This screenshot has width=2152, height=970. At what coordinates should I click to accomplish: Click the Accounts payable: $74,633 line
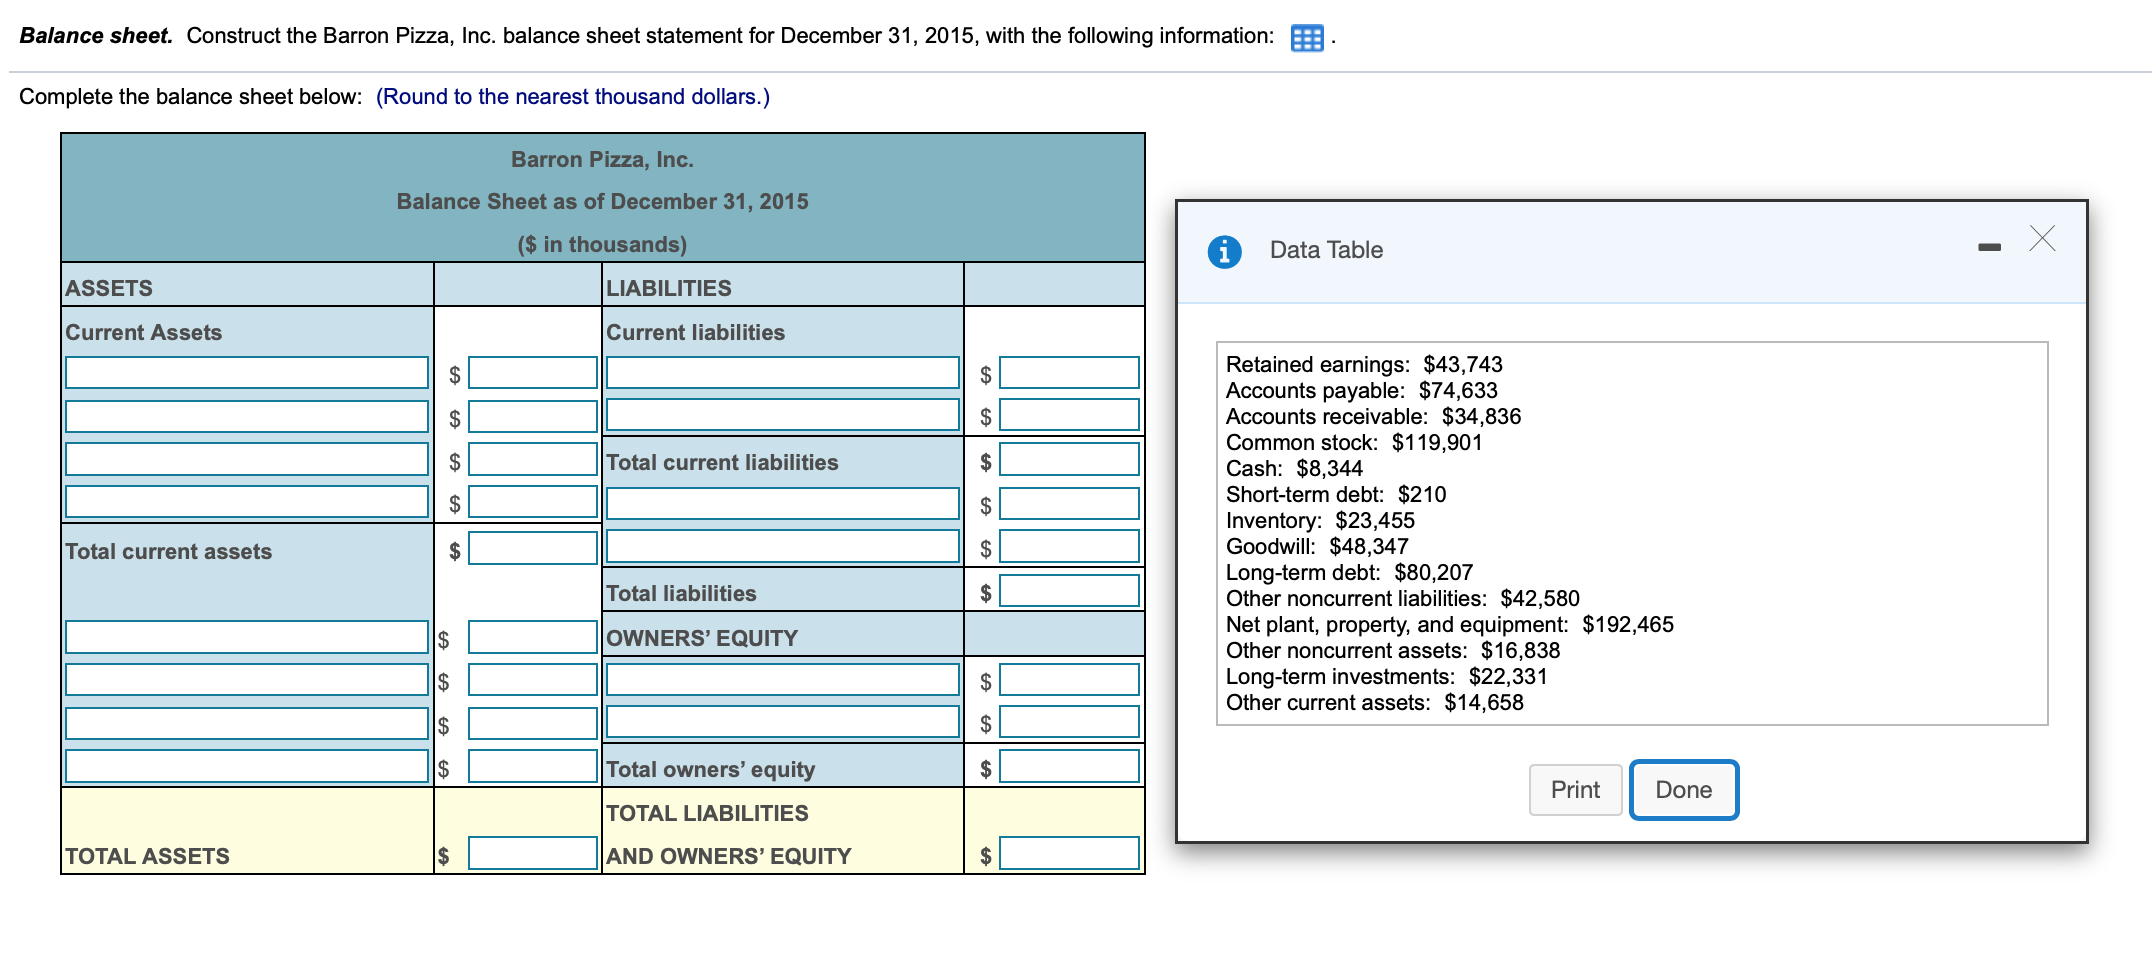[1361, 391]
